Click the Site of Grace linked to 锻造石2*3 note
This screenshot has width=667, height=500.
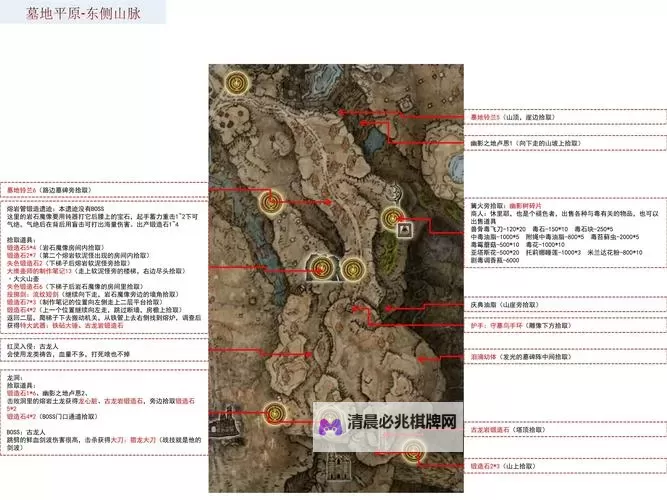(x=412, y=451)
